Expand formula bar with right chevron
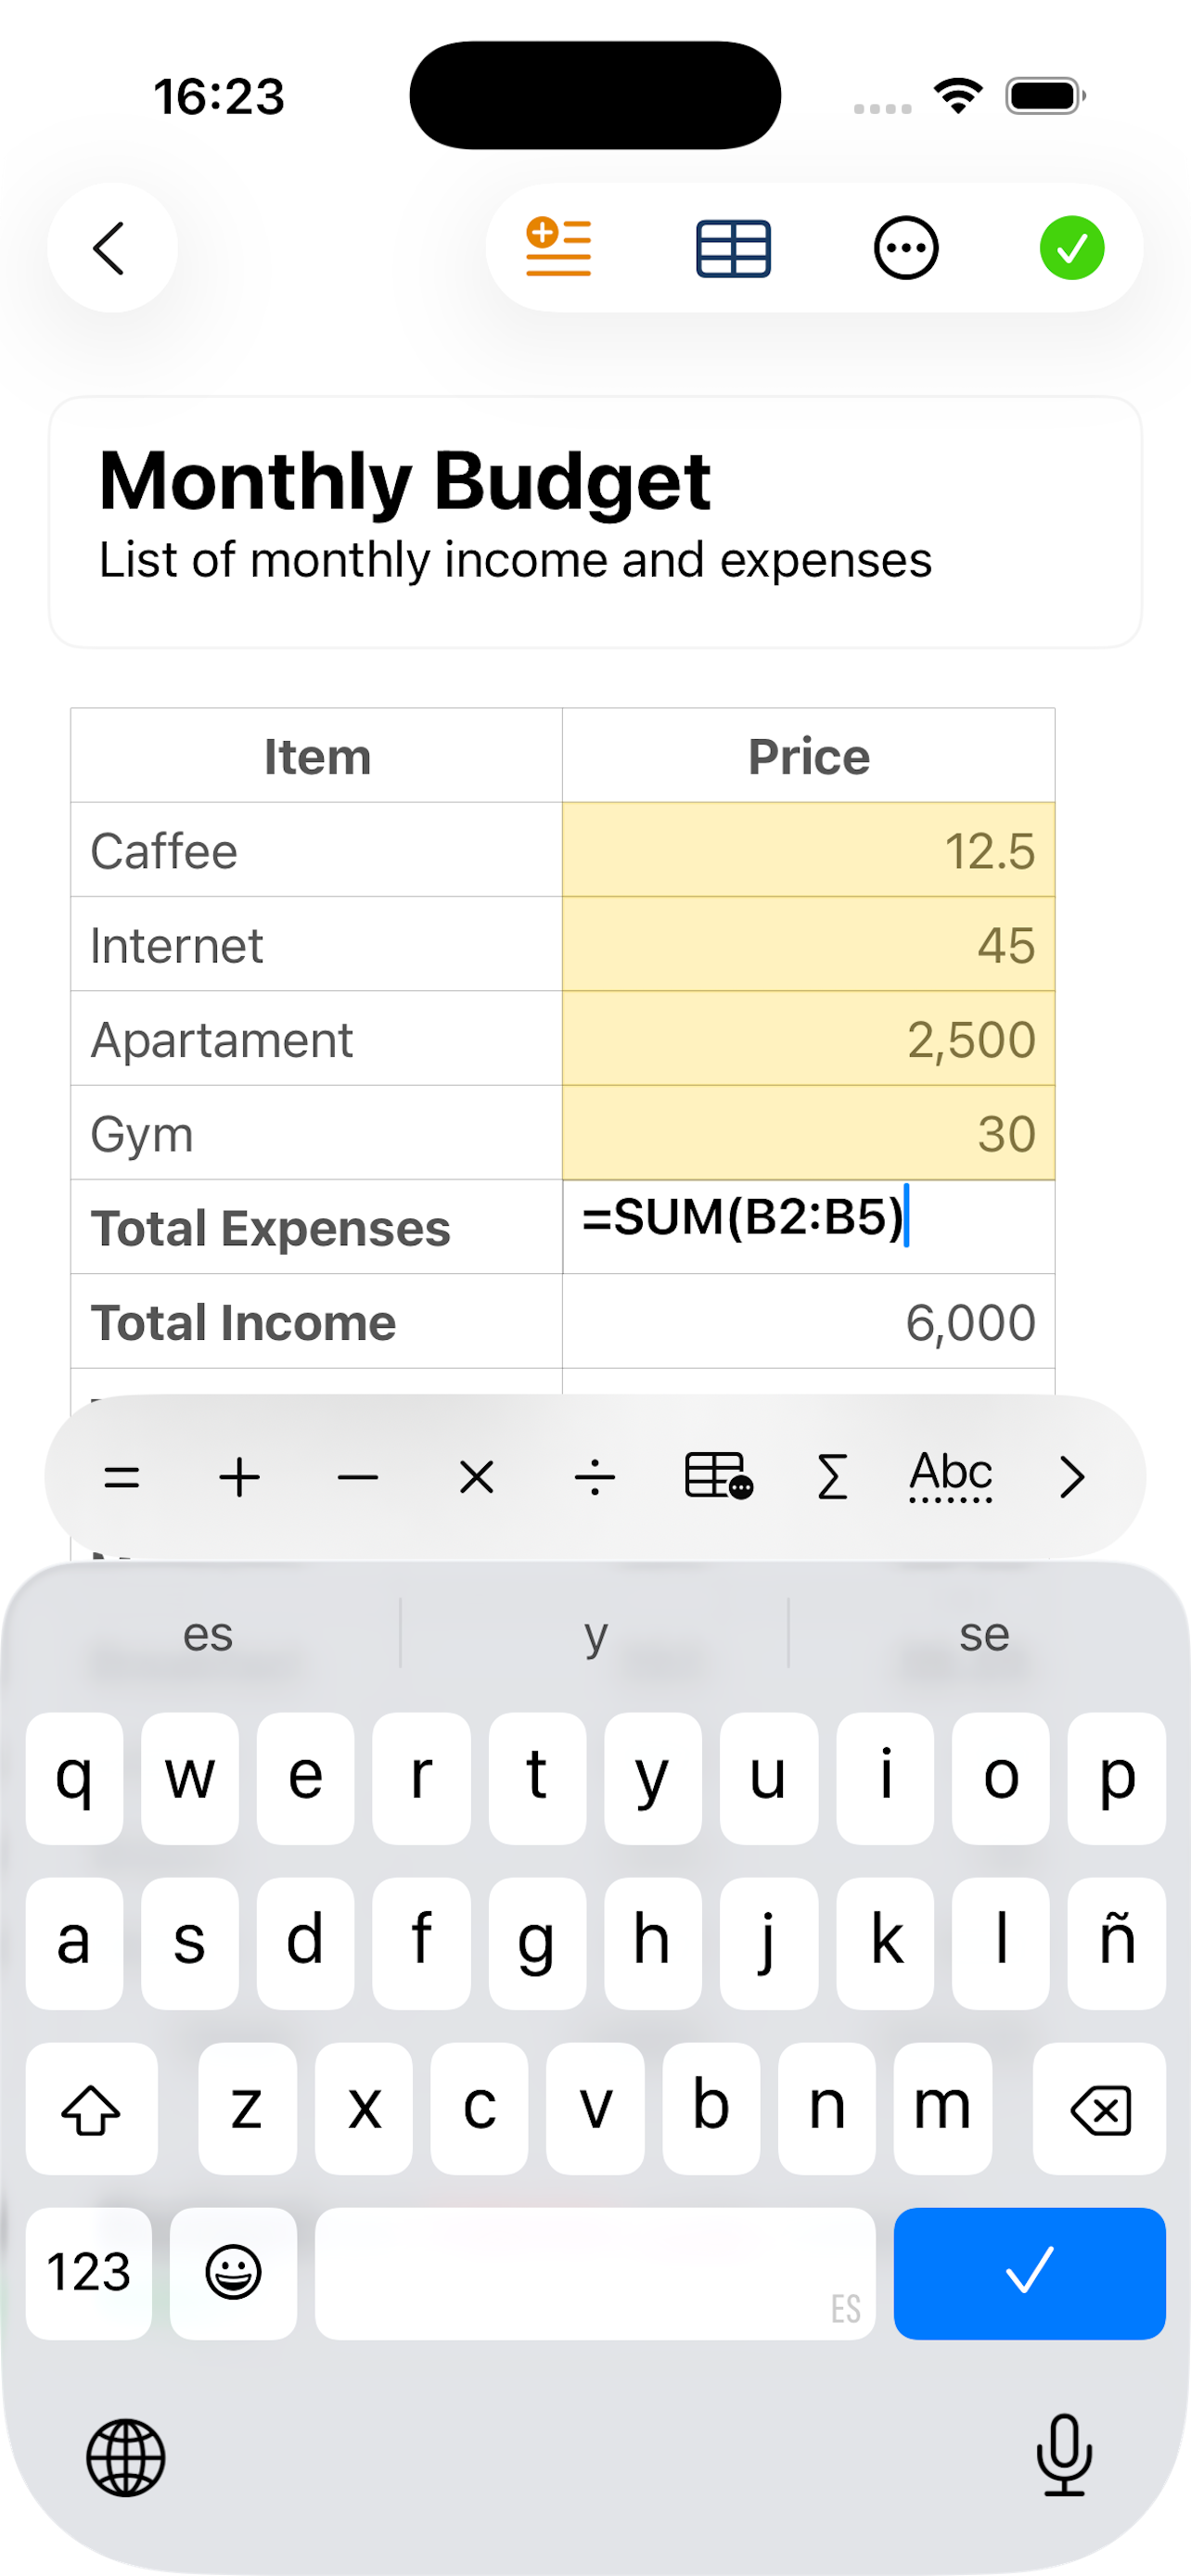 1071,1477
